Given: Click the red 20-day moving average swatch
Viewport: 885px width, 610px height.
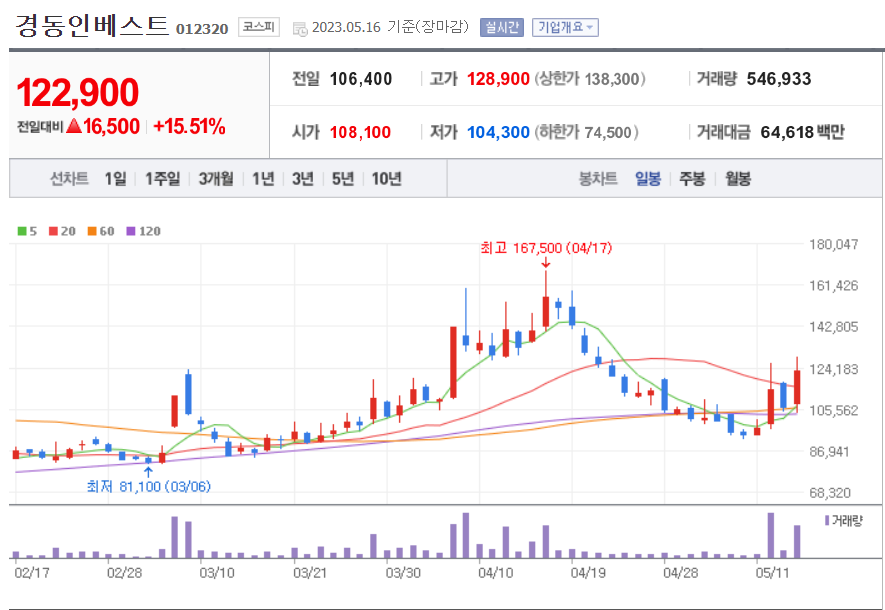Looking at the screenshot, I should pos(53,231).
